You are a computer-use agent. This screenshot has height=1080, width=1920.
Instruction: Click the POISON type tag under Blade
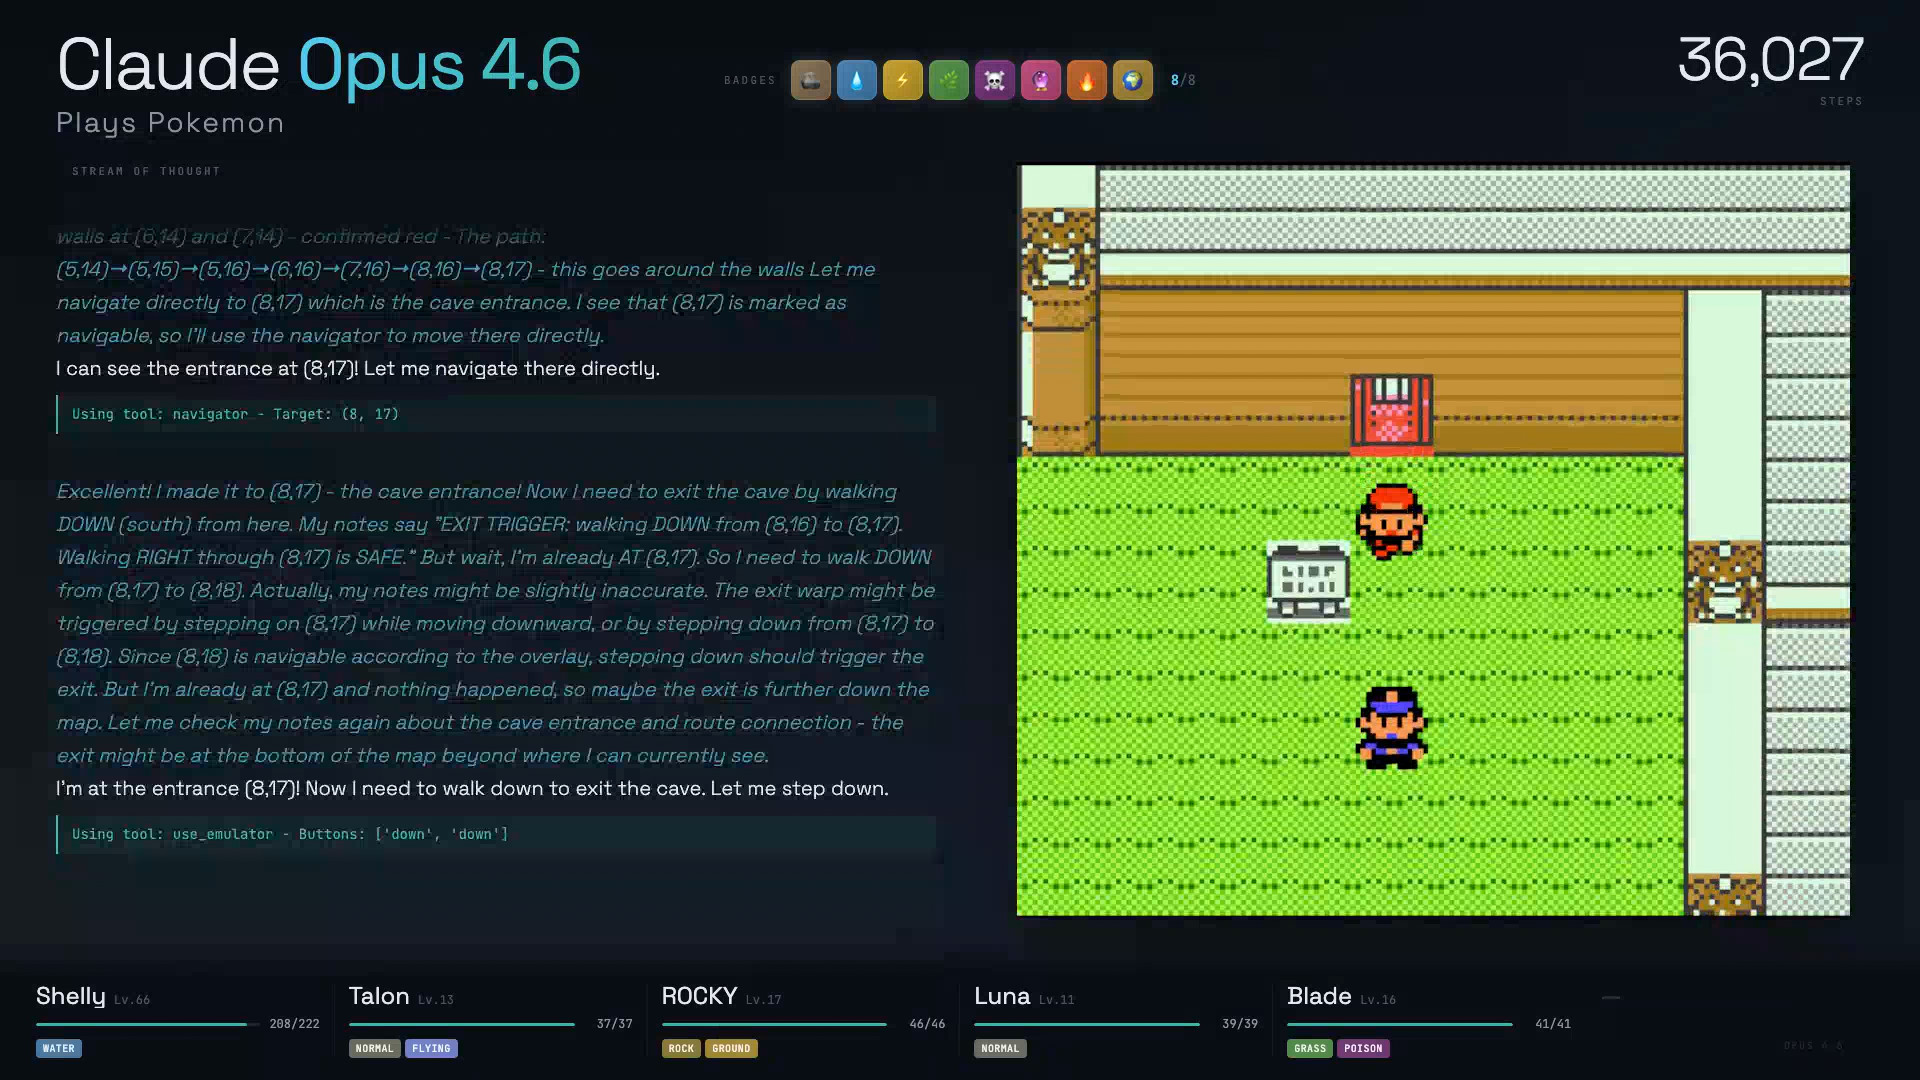point(1362,1048)
